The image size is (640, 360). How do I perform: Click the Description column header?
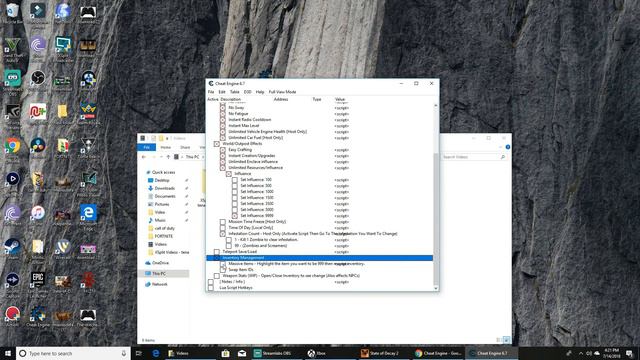pos(231,100)
